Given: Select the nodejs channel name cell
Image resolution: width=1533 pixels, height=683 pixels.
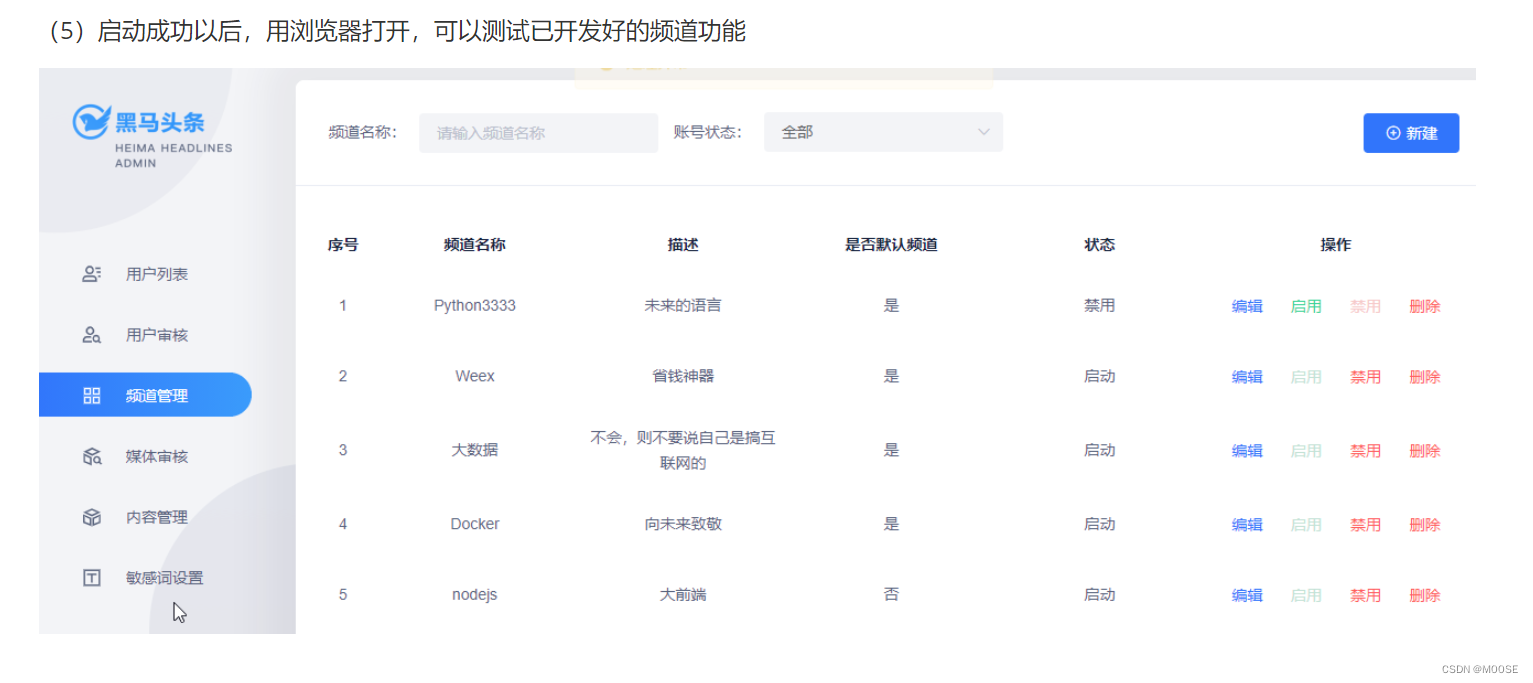Looking at the screenshot, I should pyautogui.click(x=475, y=594).
